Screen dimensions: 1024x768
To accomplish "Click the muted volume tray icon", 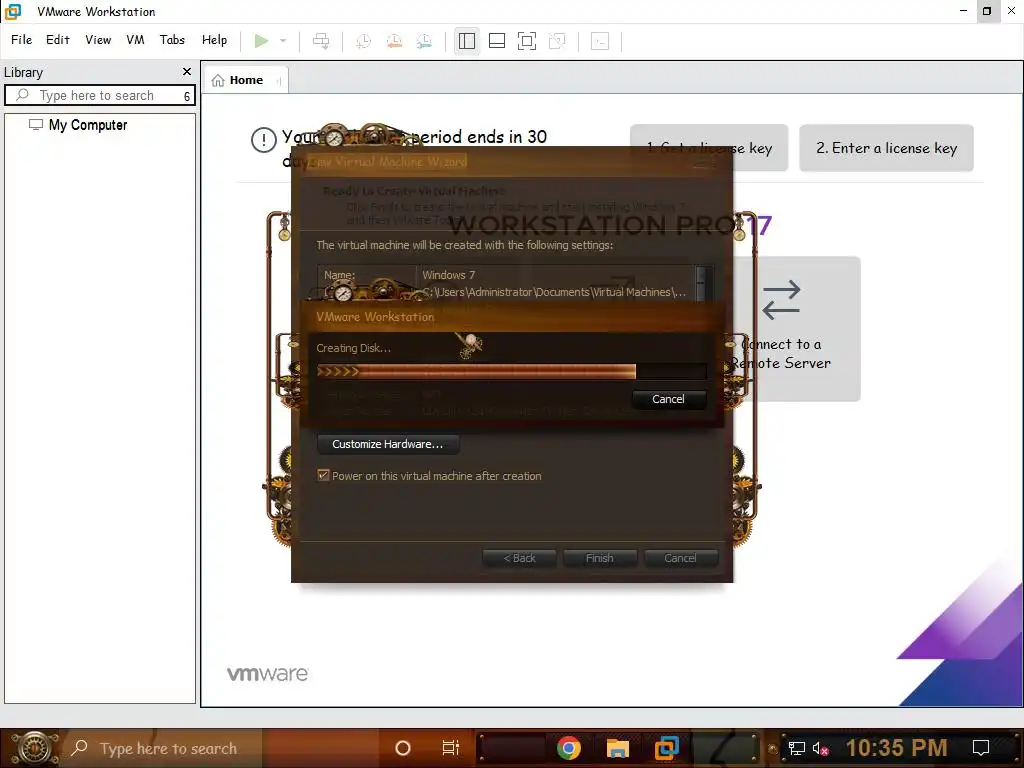I will point(820,748).
